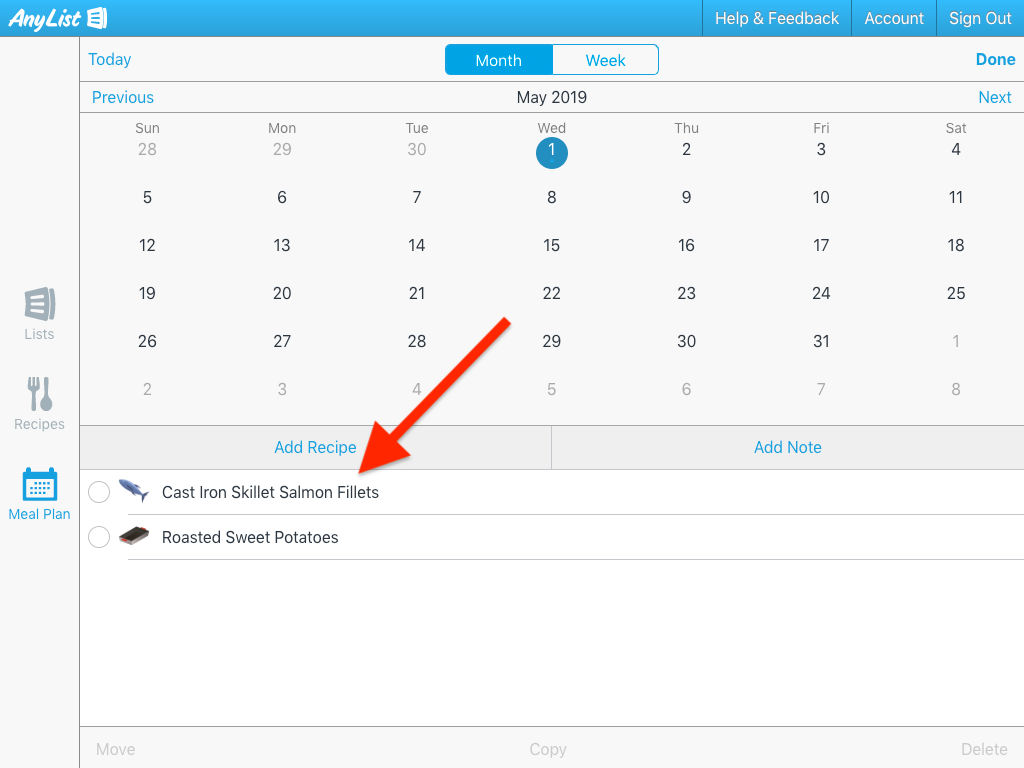Click Sign Out
Image resolution: width=1024 pixels, height=768 pixels.
pyautogui.click(x=980, y=18)
